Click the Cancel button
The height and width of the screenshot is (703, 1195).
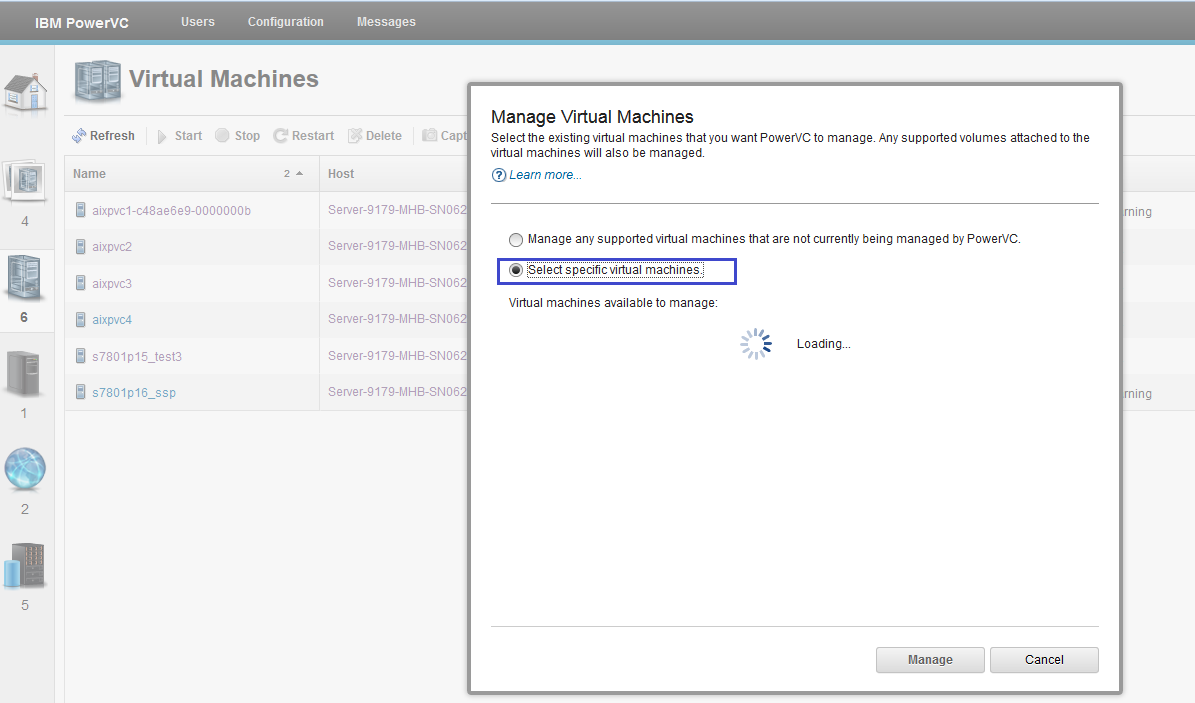[1044, 660]
